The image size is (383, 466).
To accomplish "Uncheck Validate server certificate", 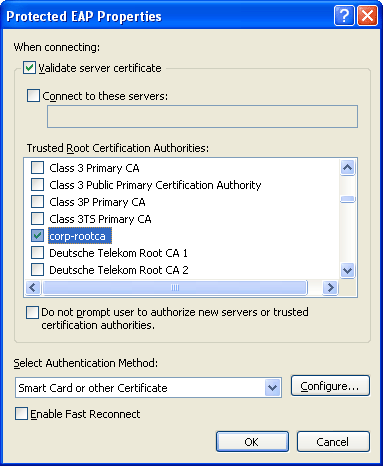I will click(x=29, y=68).
